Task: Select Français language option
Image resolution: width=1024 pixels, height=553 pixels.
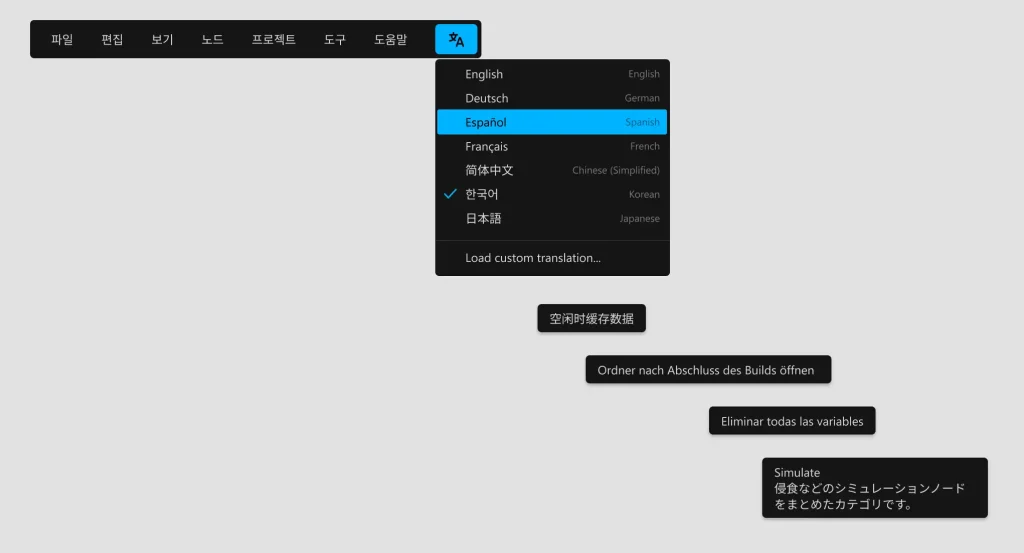Action: 552,146
